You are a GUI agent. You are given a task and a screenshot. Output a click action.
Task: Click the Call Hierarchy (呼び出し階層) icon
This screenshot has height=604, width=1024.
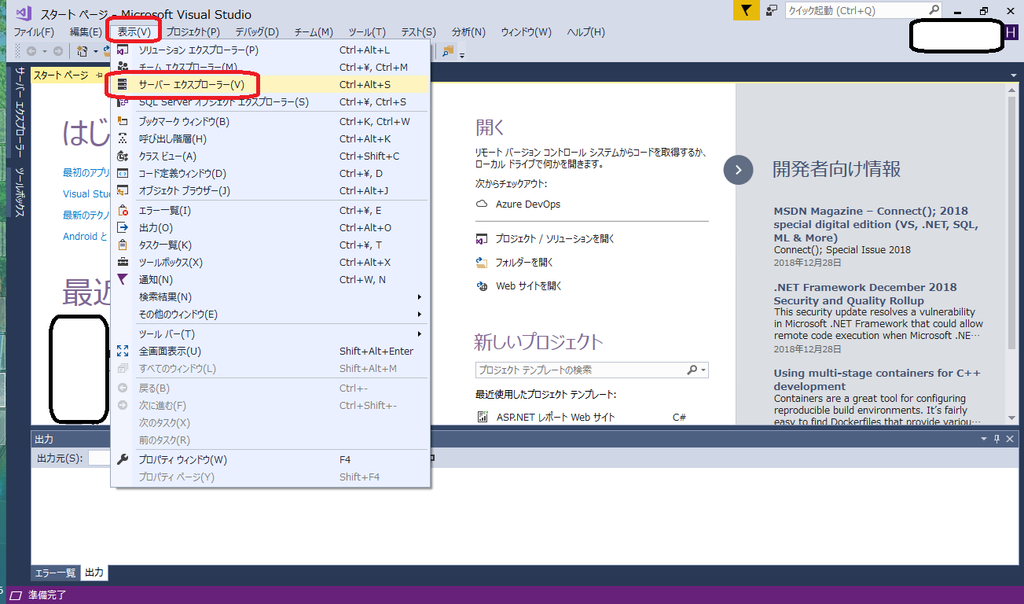122,138
